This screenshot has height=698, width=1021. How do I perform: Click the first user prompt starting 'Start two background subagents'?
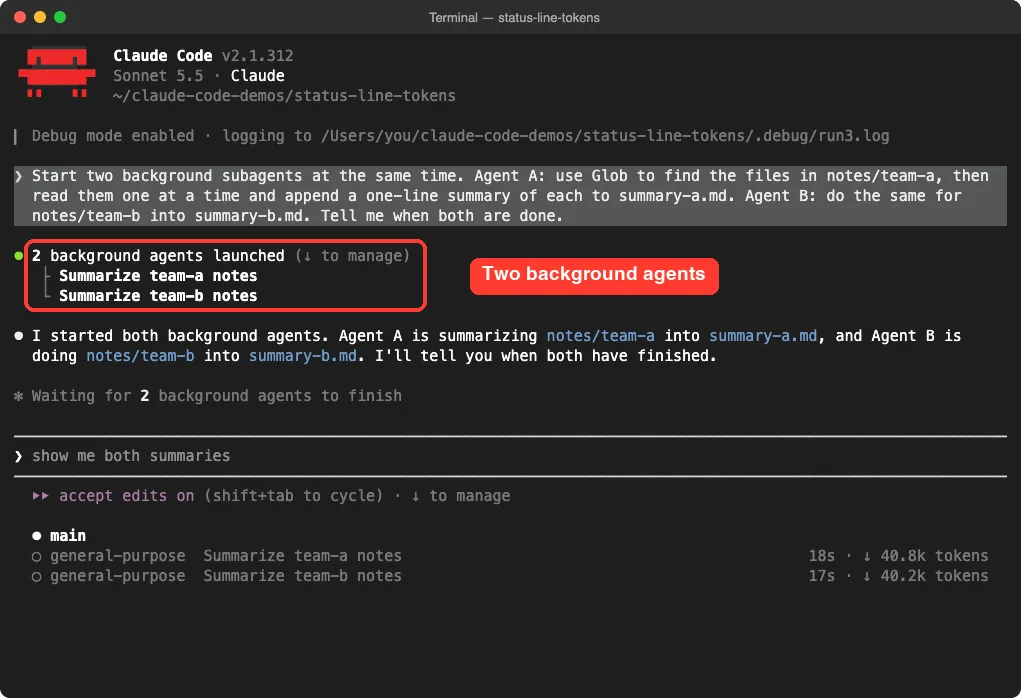[x=510, y=196]
